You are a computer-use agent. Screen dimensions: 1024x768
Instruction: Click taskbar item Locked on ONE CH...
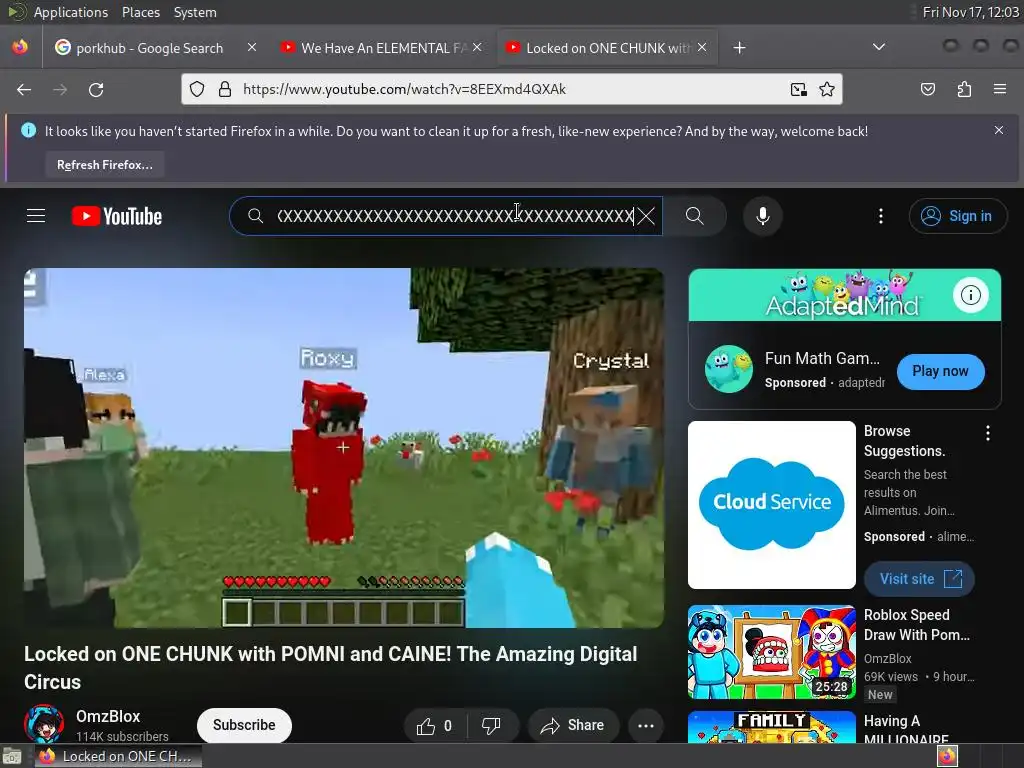(x=119, y=756)
